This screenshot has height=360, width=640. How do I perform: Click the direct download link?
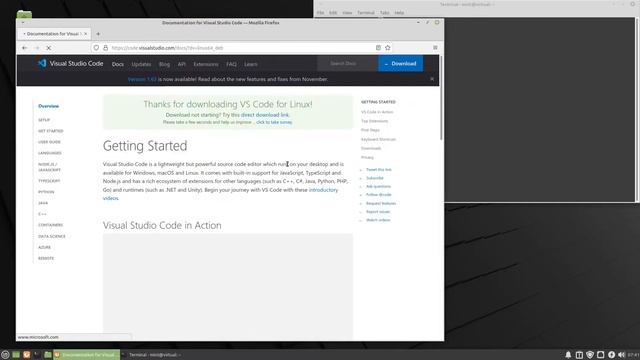264,115
